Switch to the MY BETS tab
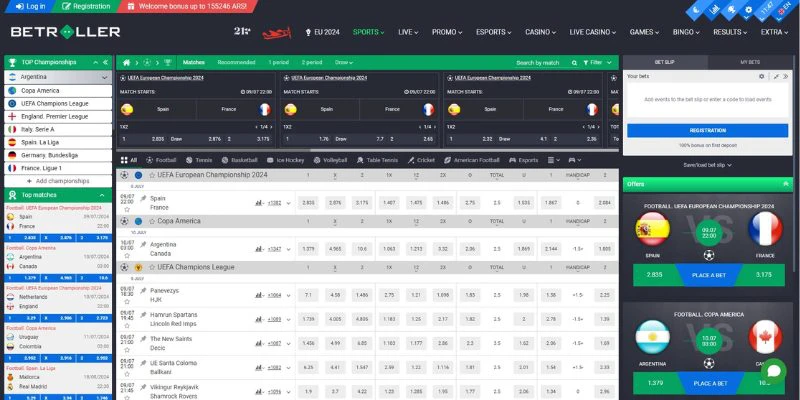The height and width of the screenshot is (400, 800). (750, 62)
